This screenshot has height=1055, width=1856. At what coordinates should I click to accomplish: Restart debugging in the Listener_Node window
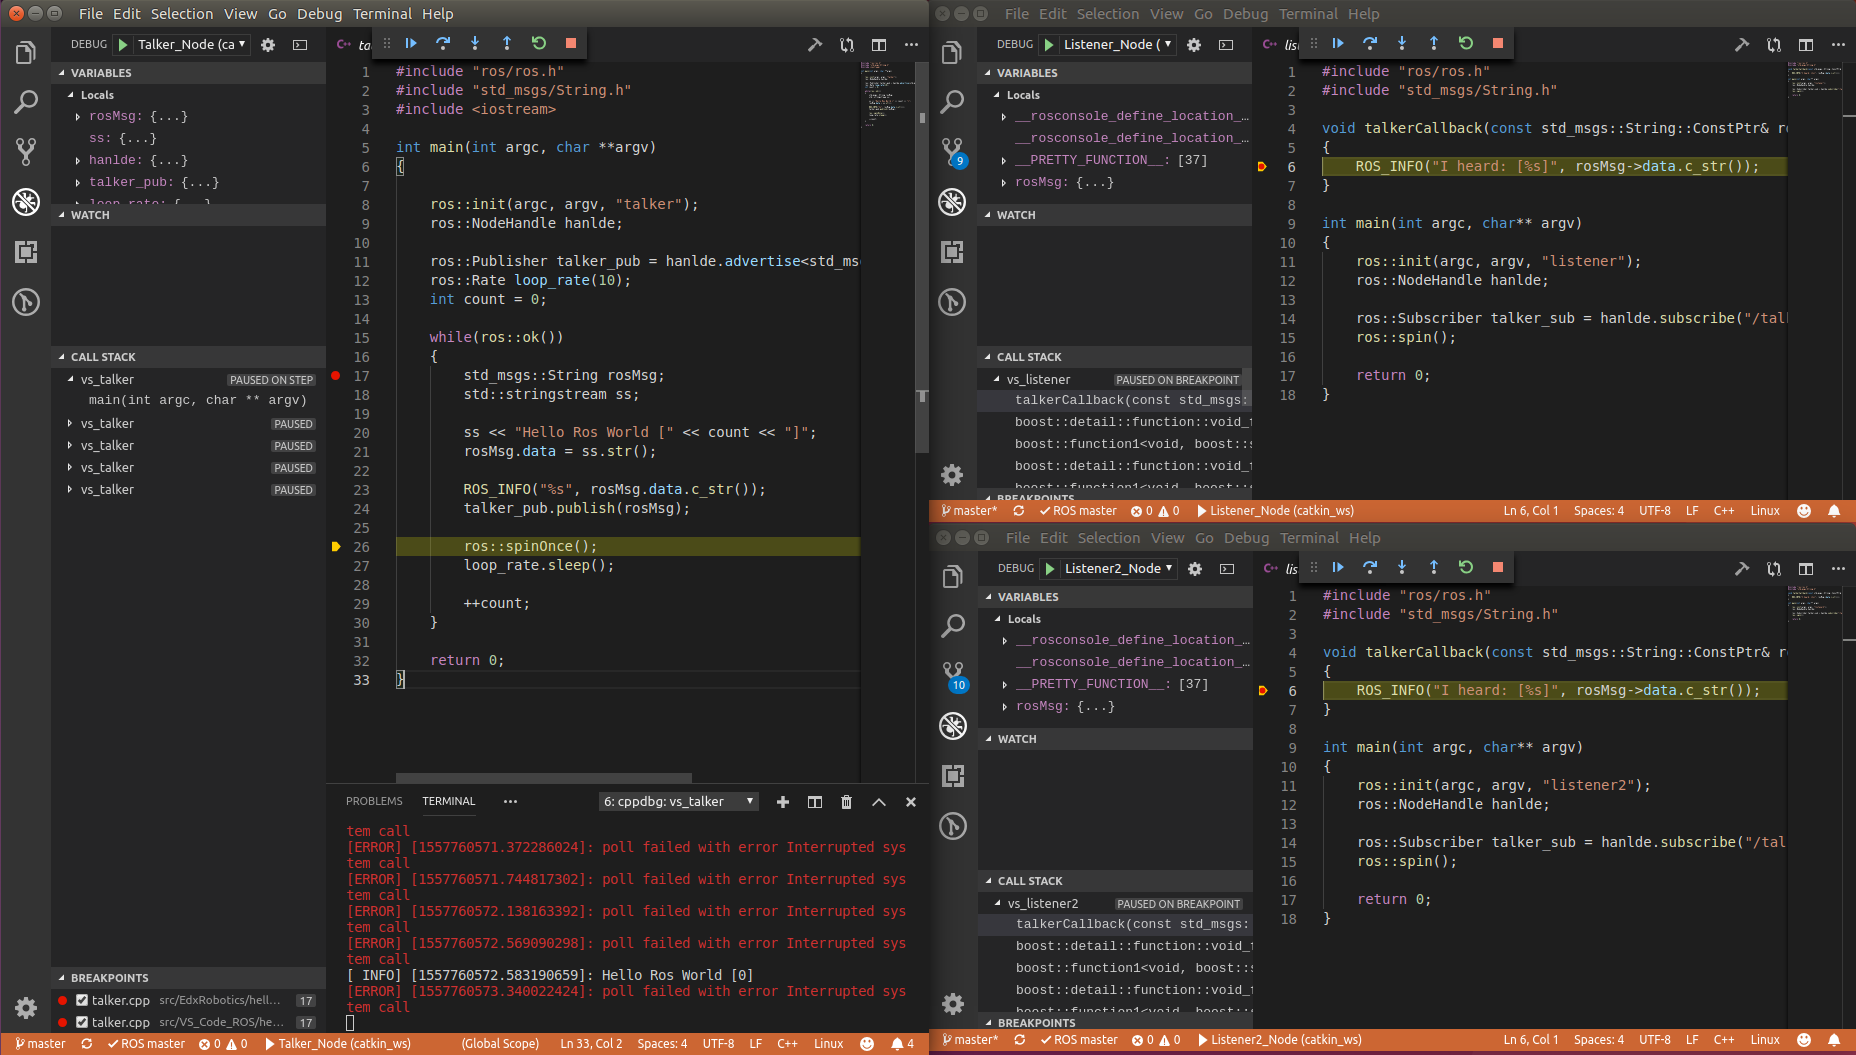pyautogui.click(x=1465, y=43)
